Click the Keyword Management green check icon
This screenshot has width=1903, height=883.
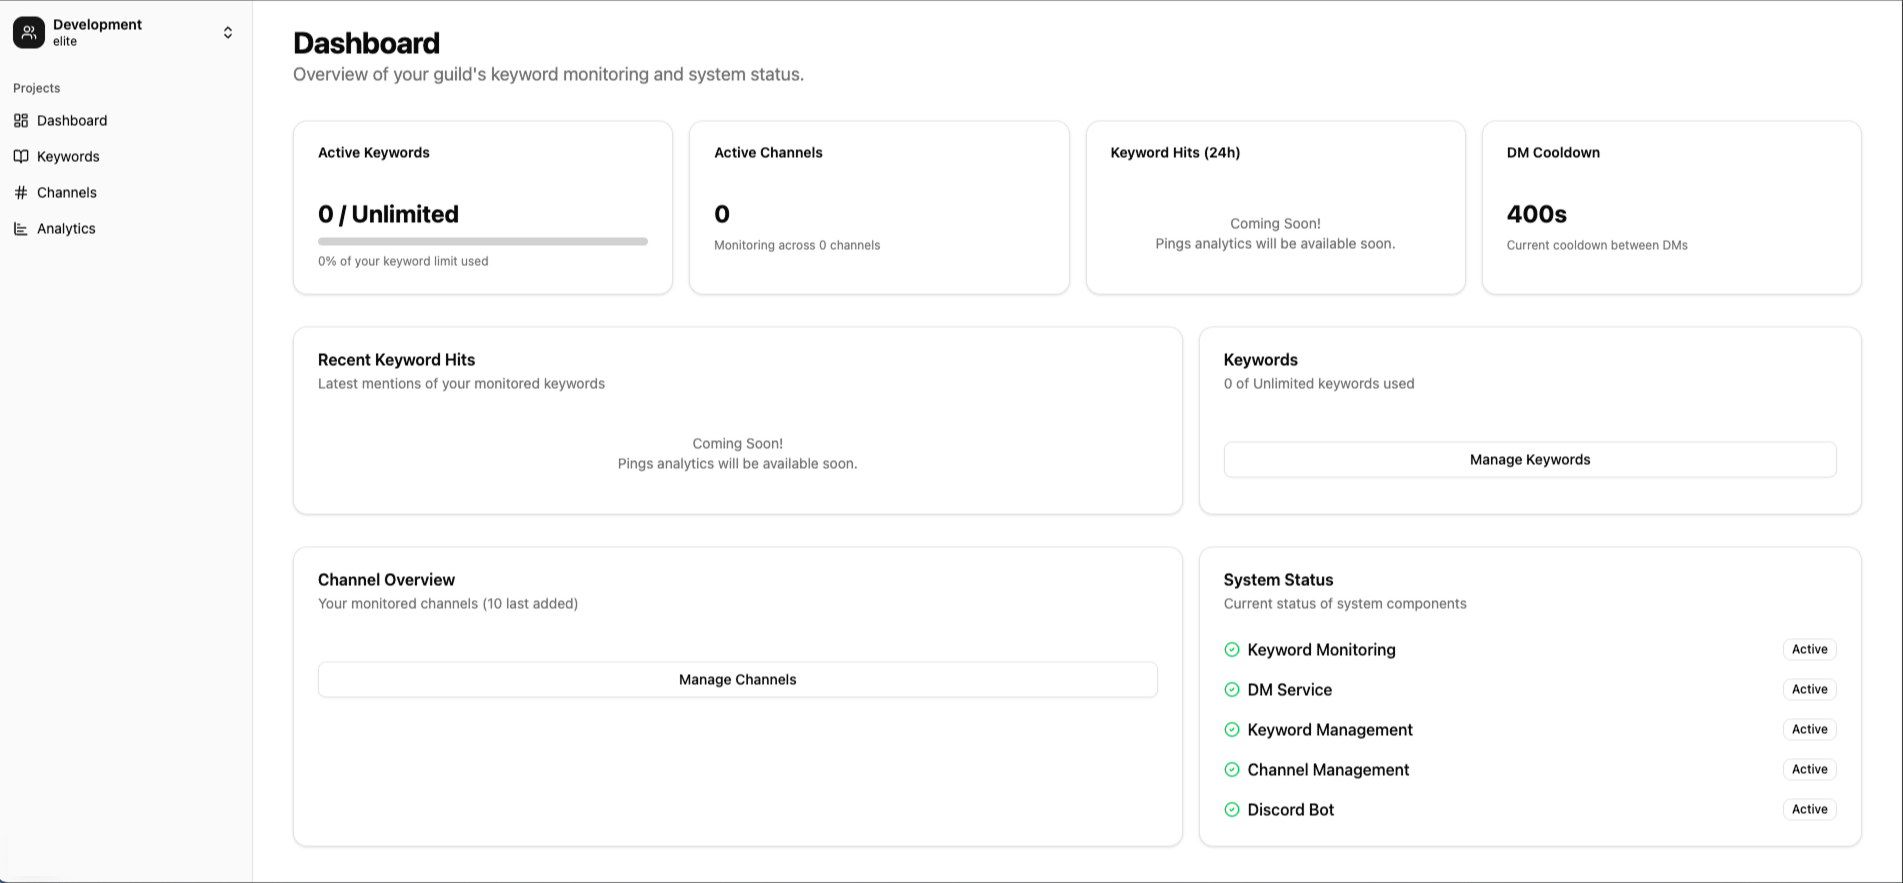(1232, 729)
